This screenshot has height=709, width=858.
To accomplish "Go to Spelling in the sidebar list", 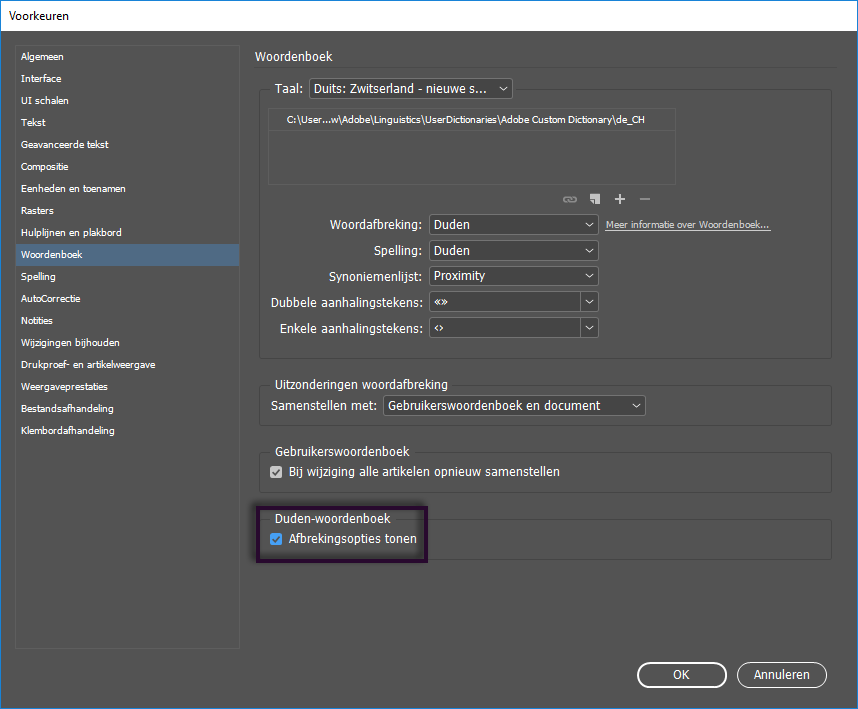I will click(x=127, y=277).
